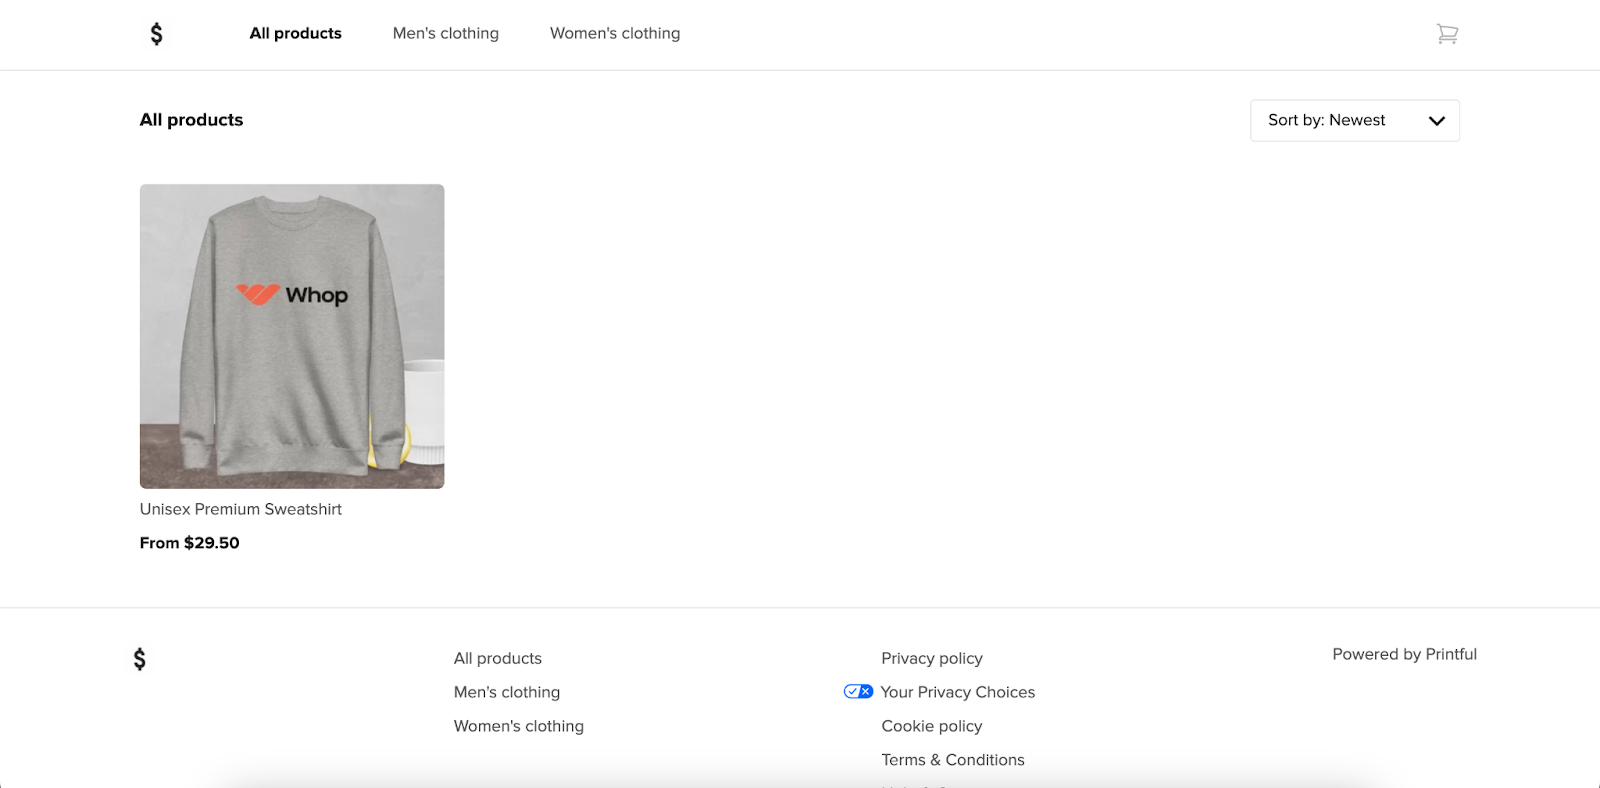1600x788 pixels.
Task: Open the Terms & Conditions link
Action: tap(953, 760)
